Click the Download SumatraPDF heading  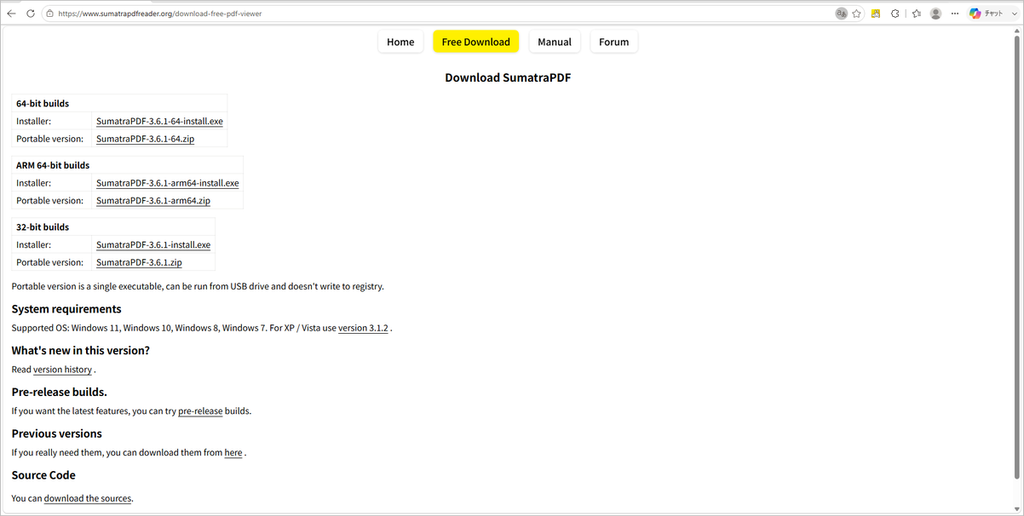(x=508, y=78)
